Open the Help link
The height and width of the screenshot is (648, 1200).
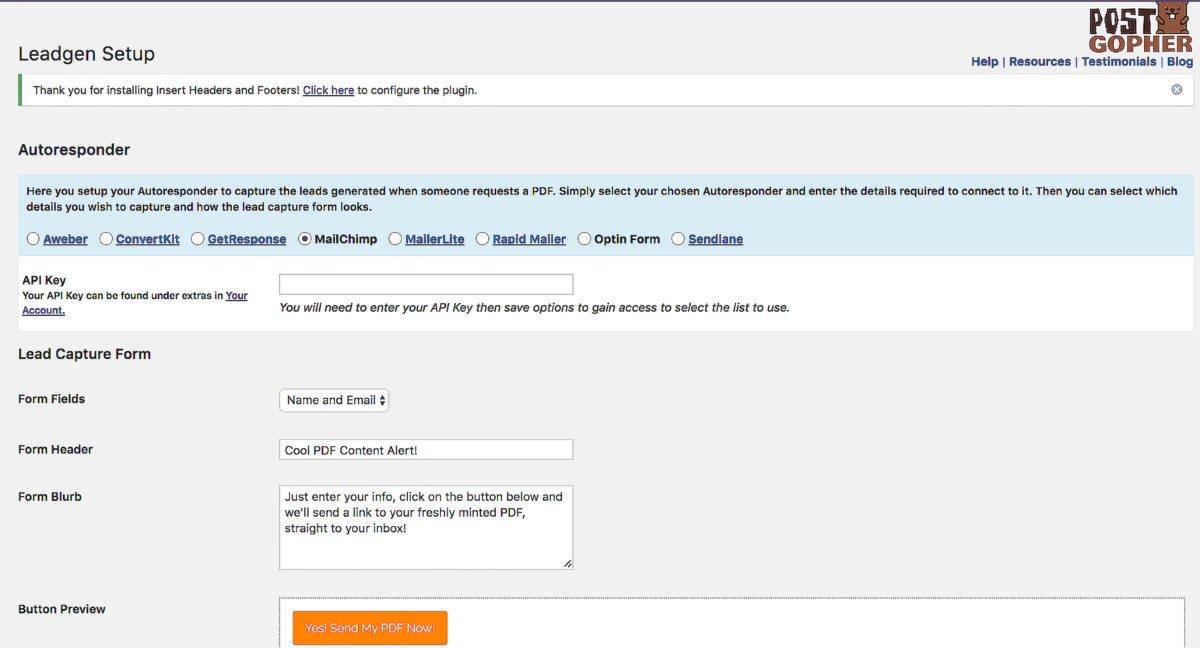click(984, 62)
